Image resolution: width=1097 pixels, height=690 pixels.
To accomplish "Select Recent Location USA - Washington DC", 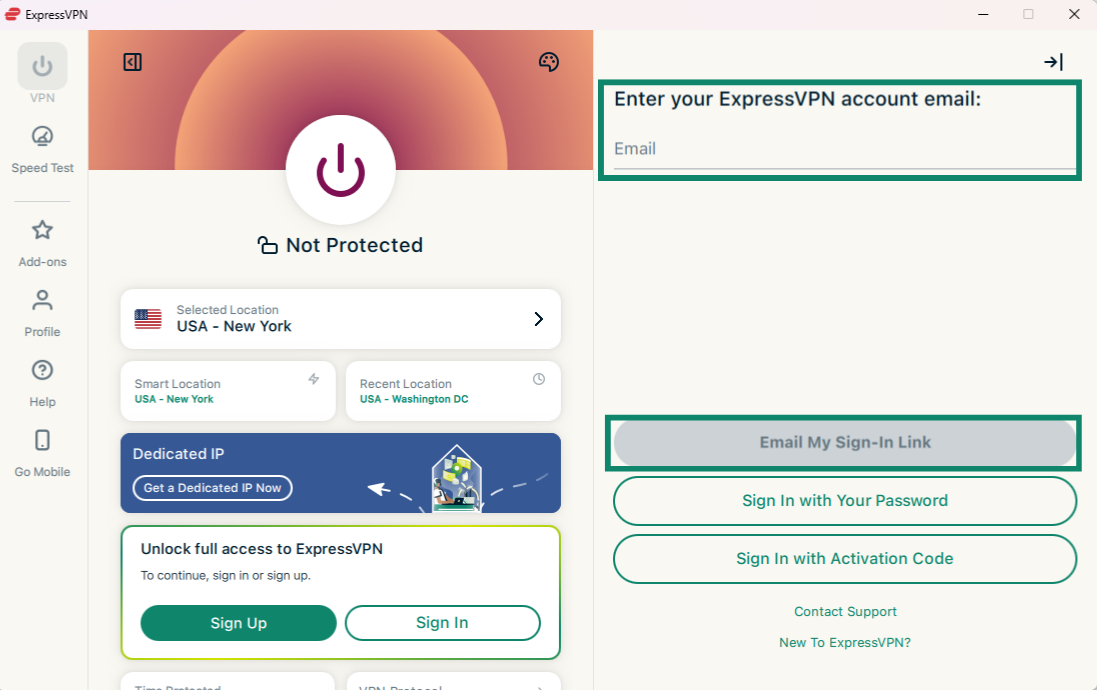I will [x=453, y=391].
